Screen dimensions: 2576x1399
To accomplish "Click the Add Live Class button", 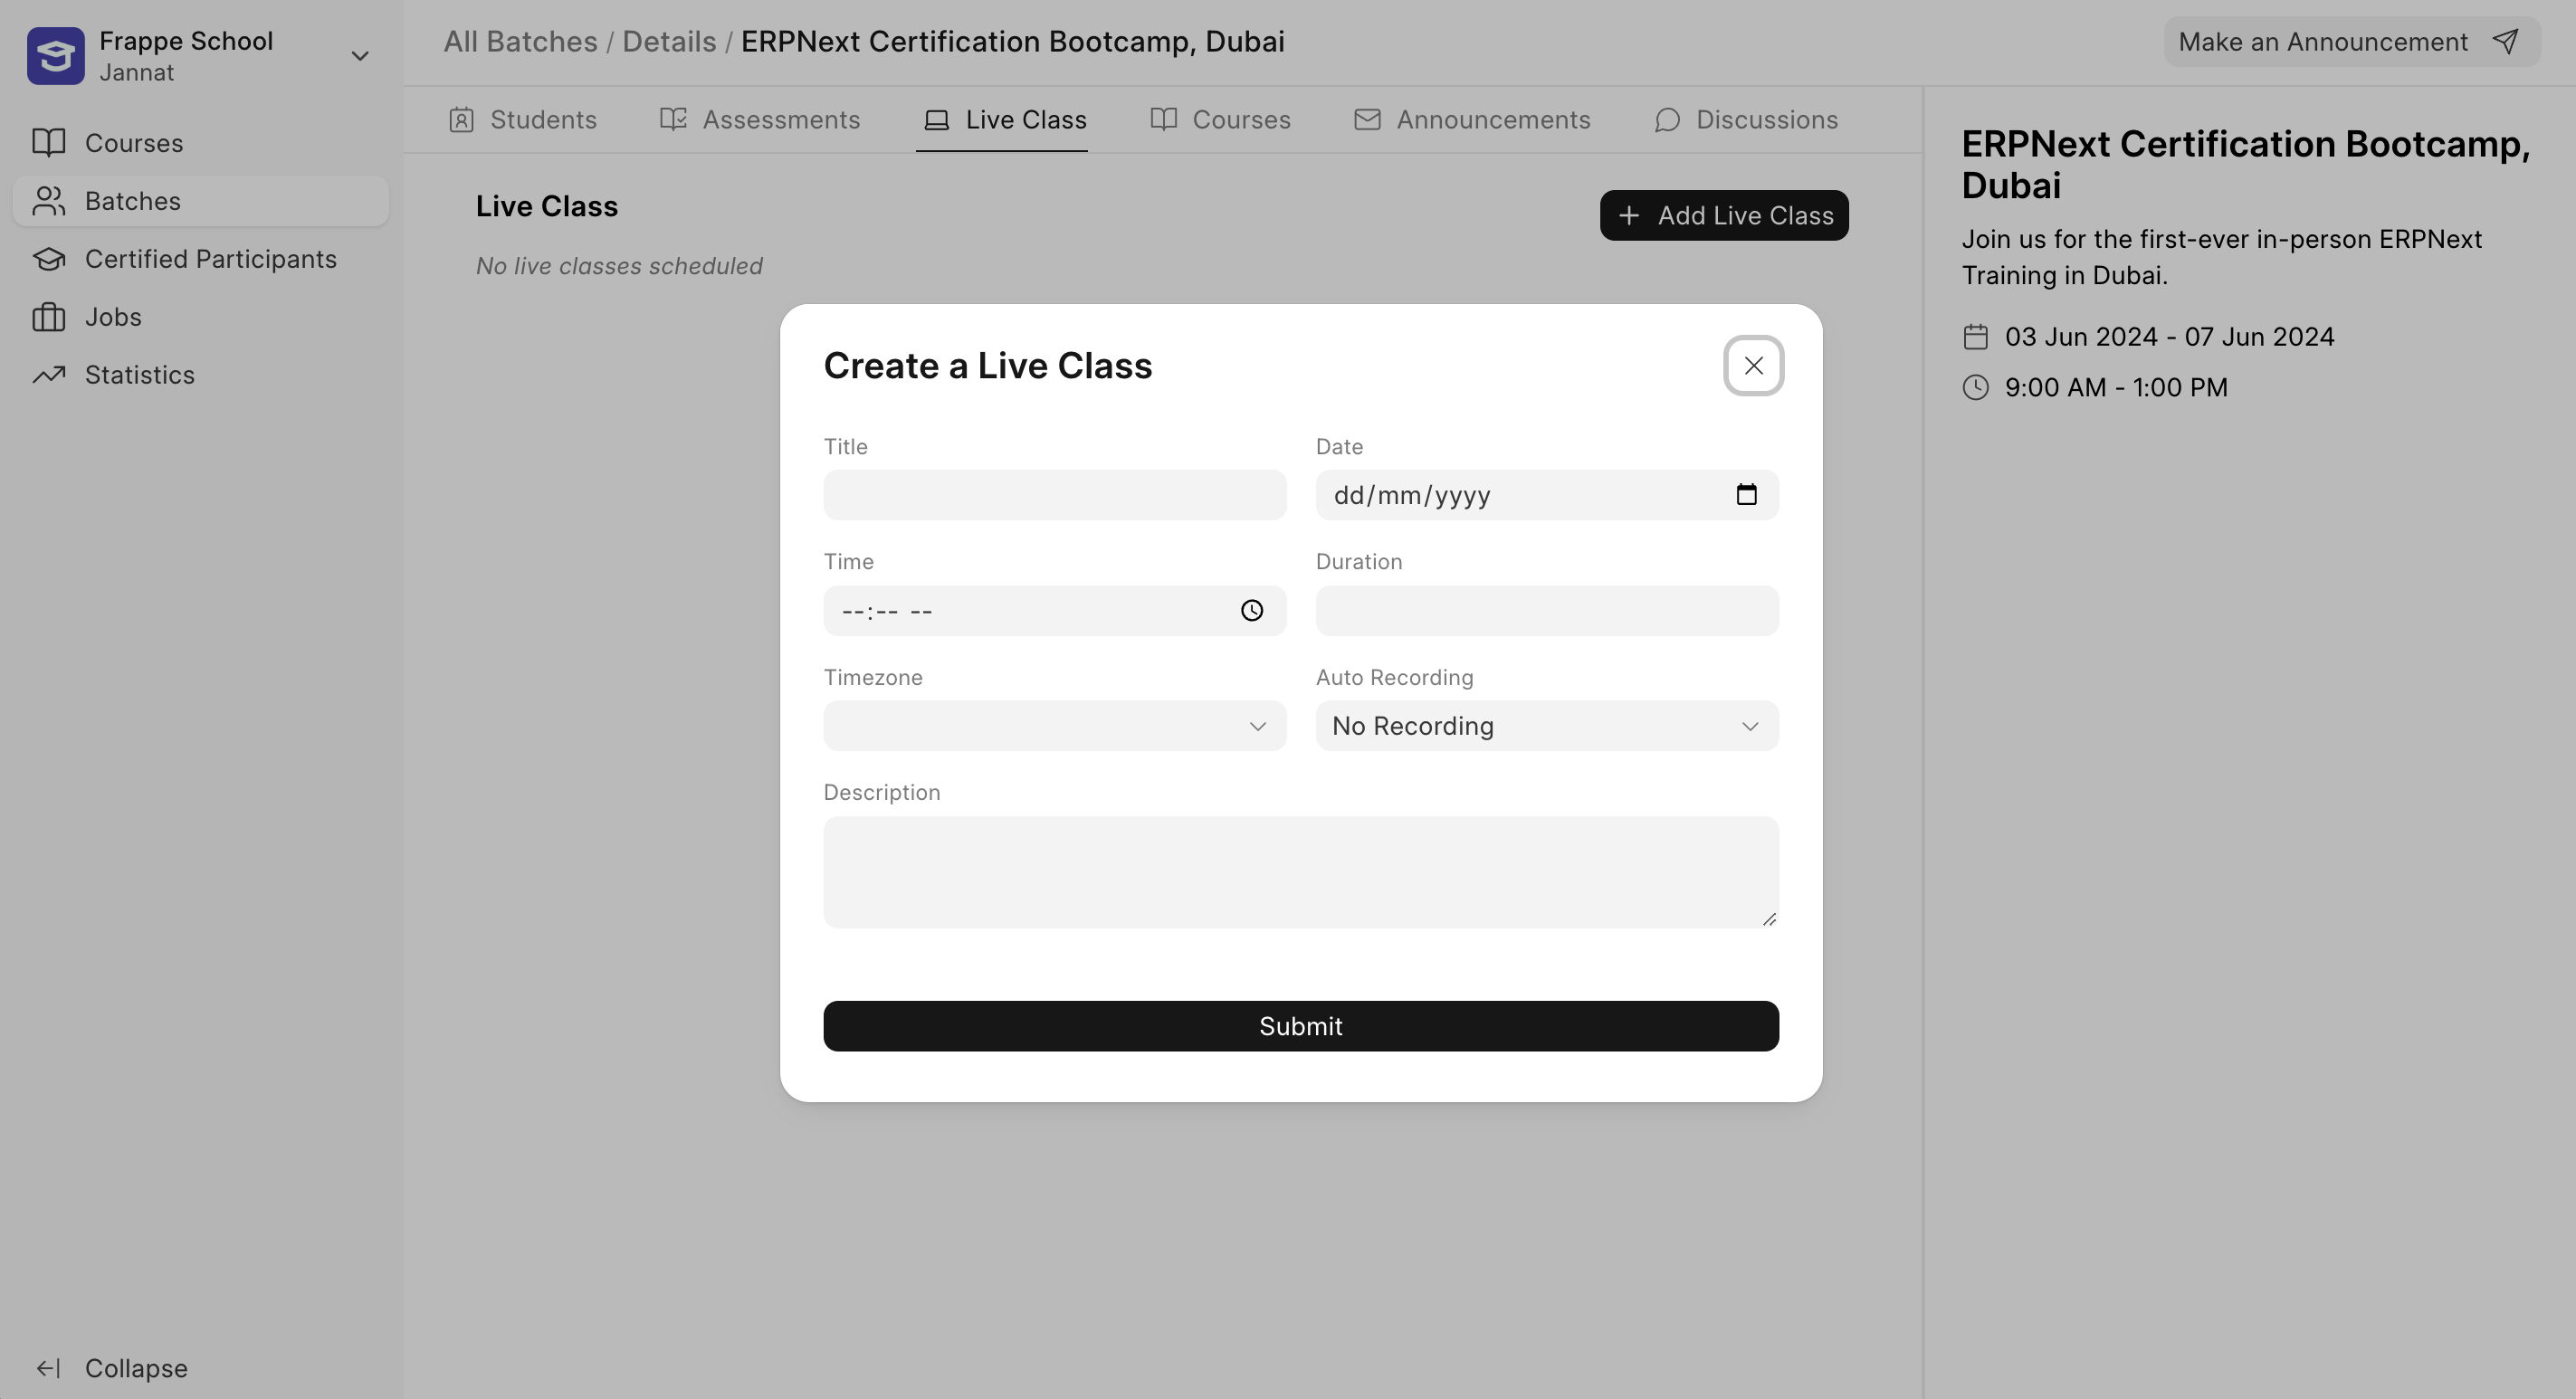I will [1723, 216].
